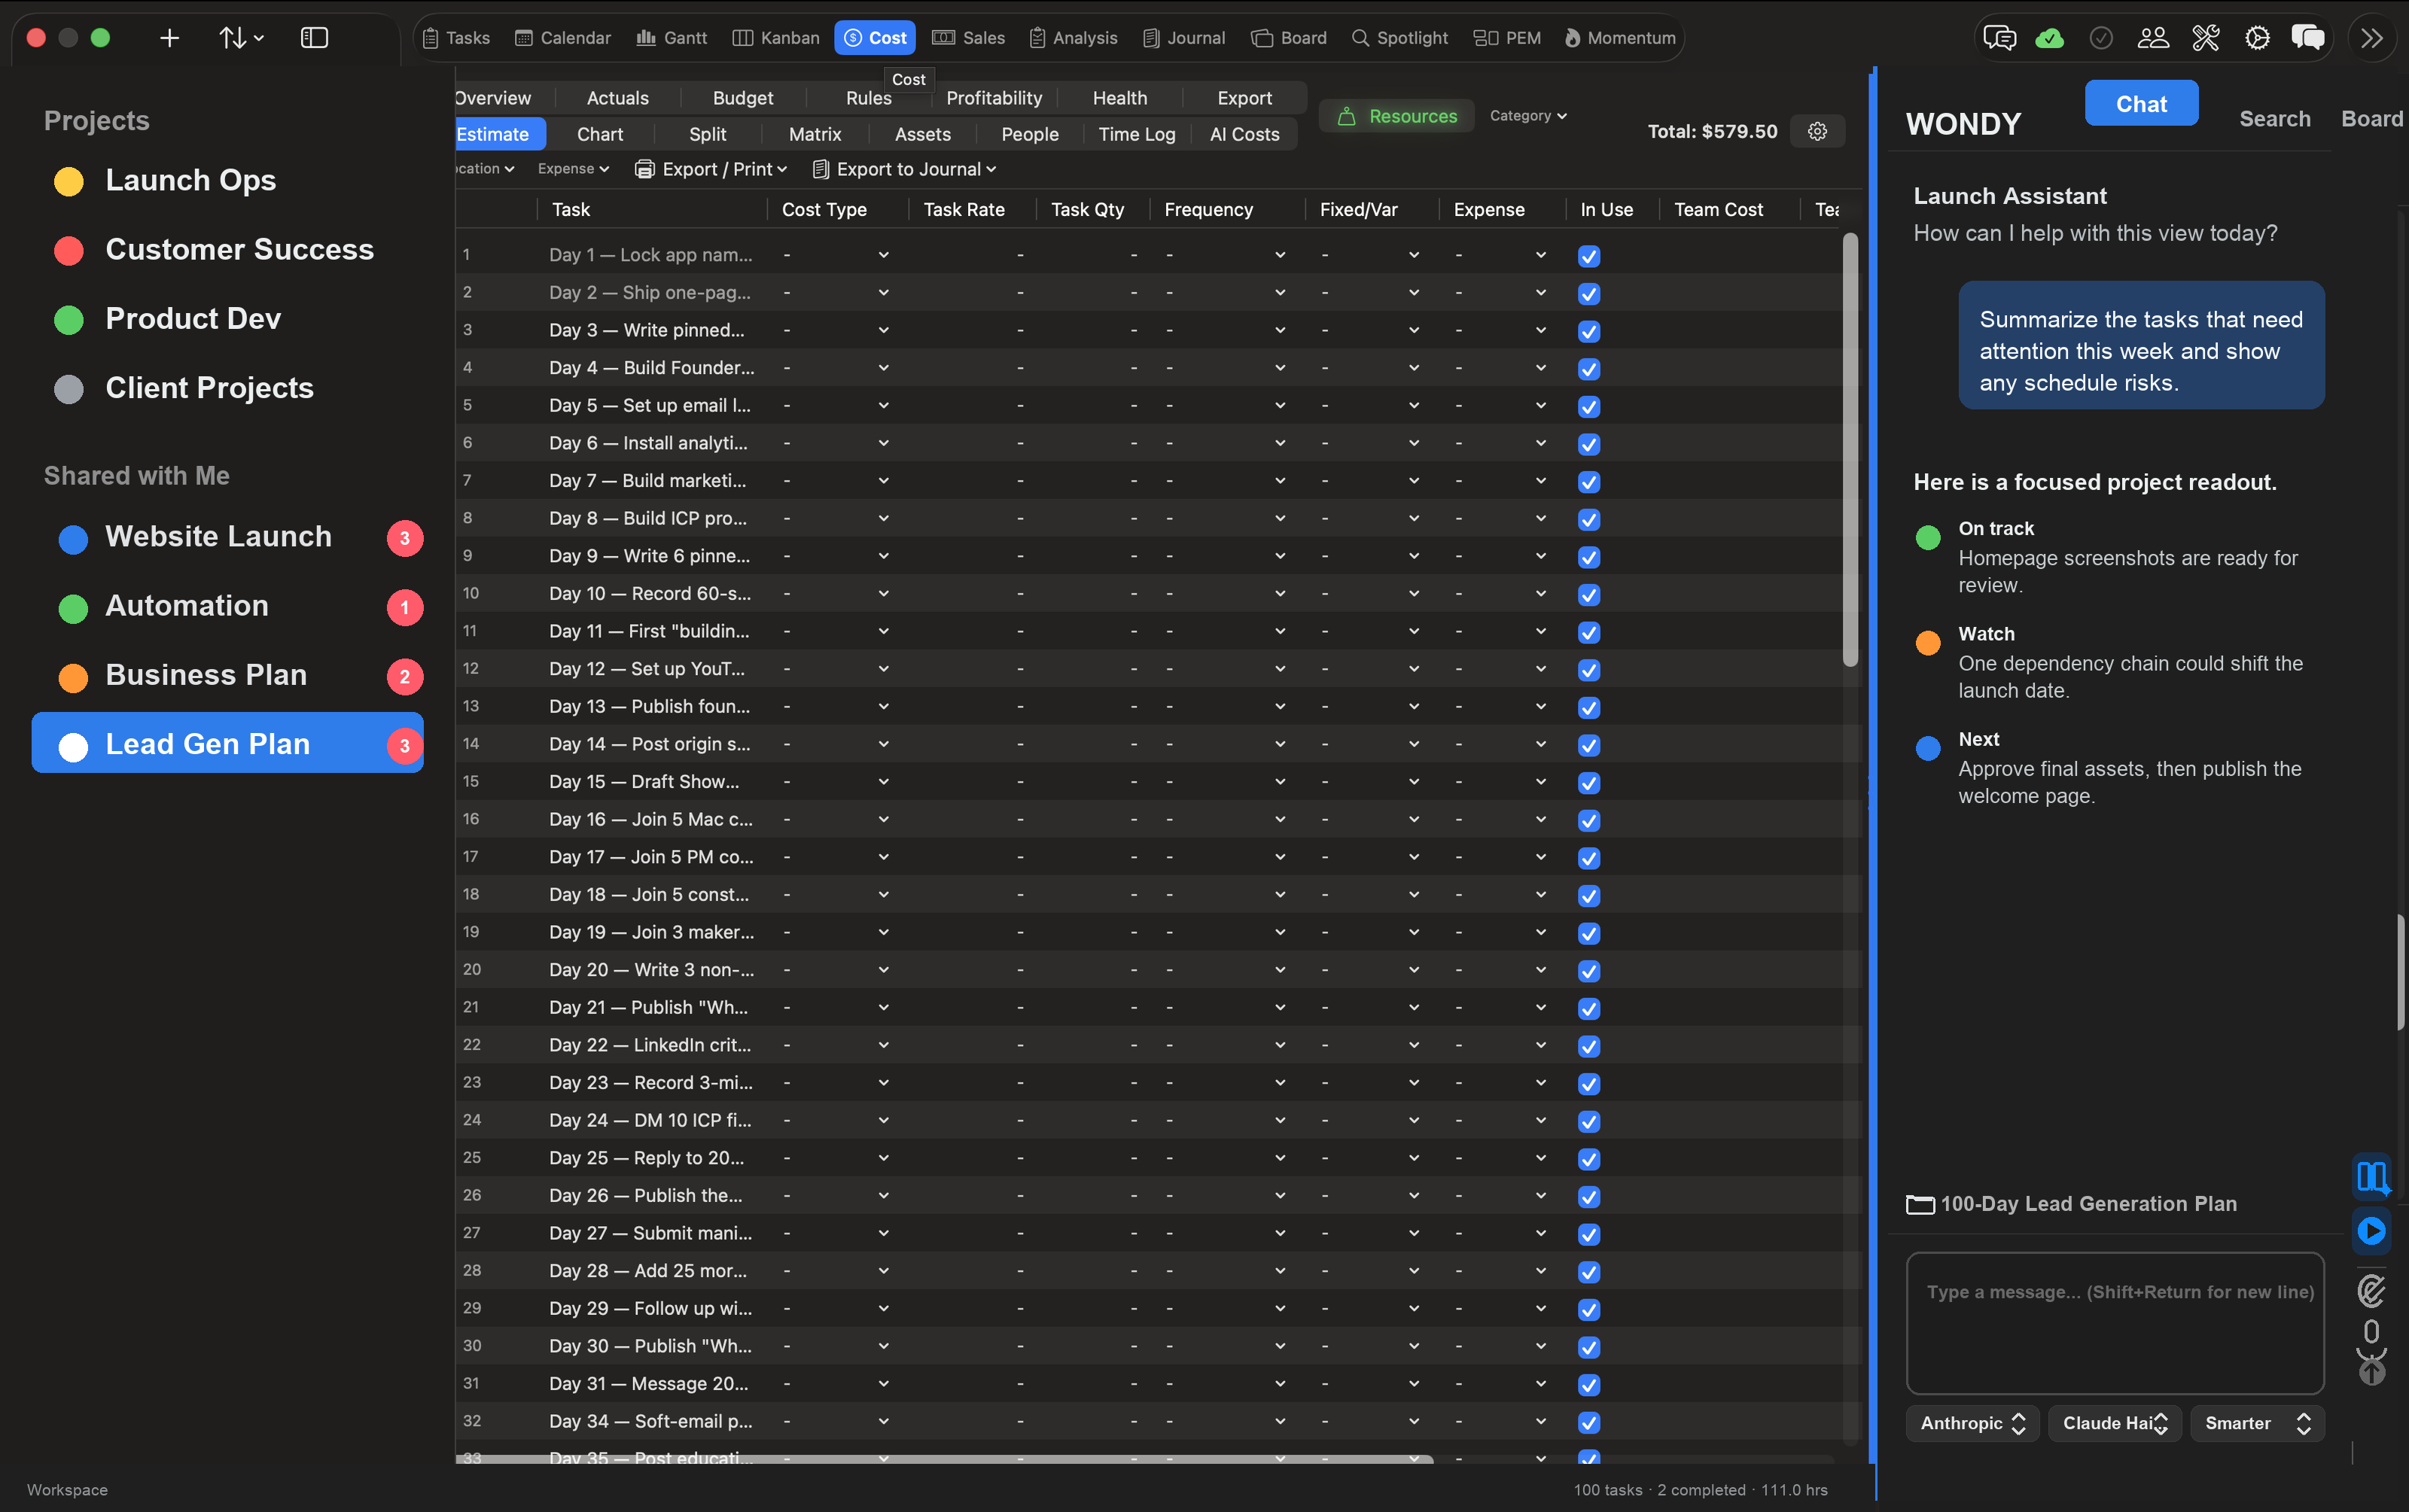Click the circled checkmark icon in top toolbar
This screenshot has height=1512, width=2409.
[2101, 38]
